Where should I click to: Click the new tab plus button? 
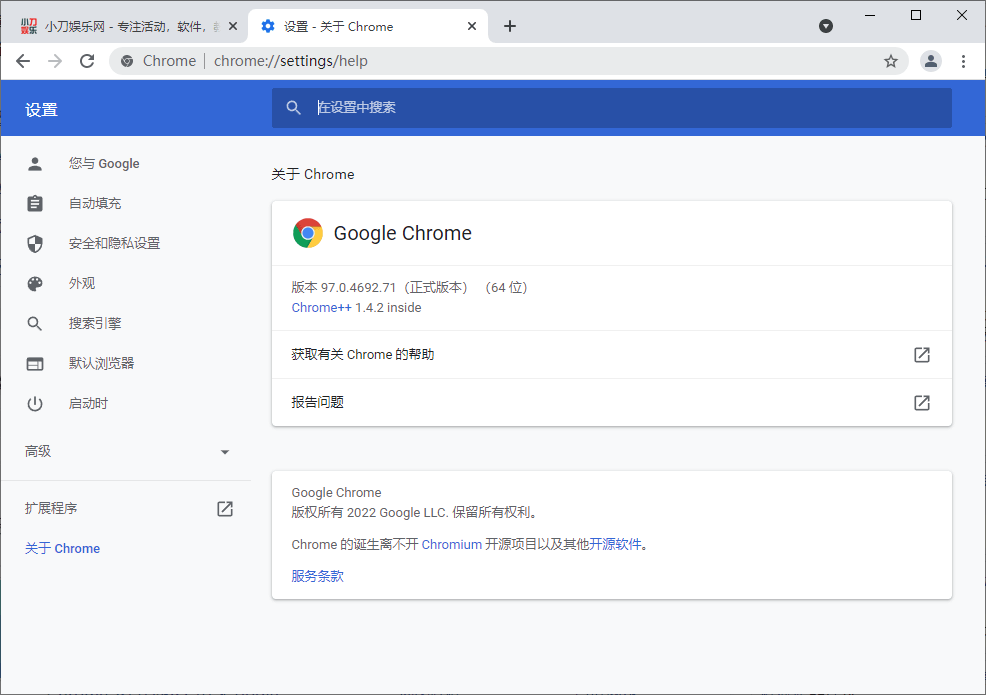(510, 26)
